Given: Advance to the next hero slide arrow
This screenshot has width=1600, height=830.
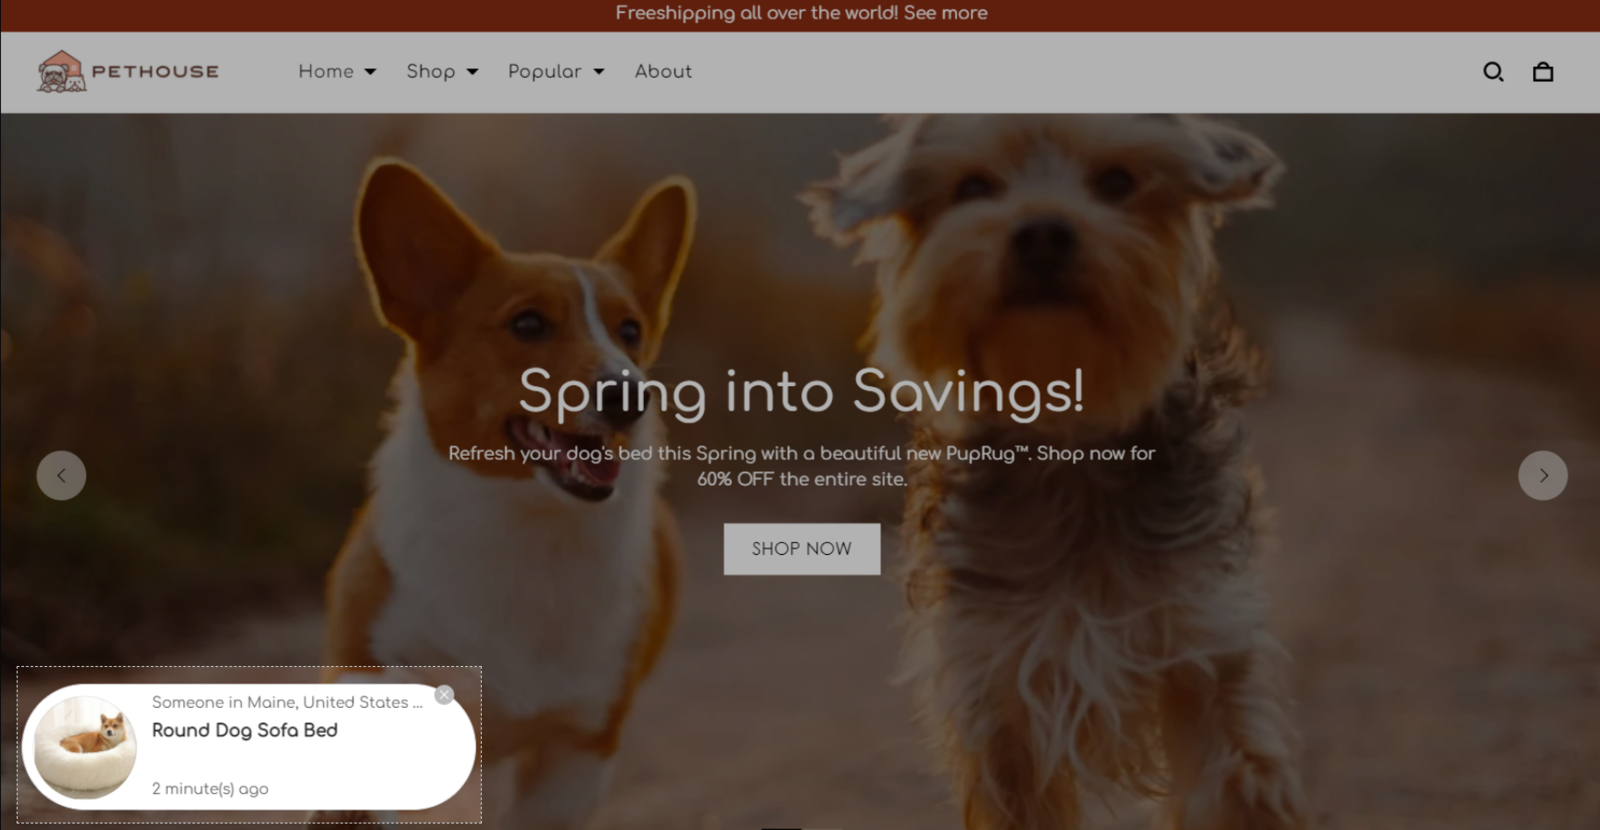Looking at the screenshot, I should [1543, 475].
